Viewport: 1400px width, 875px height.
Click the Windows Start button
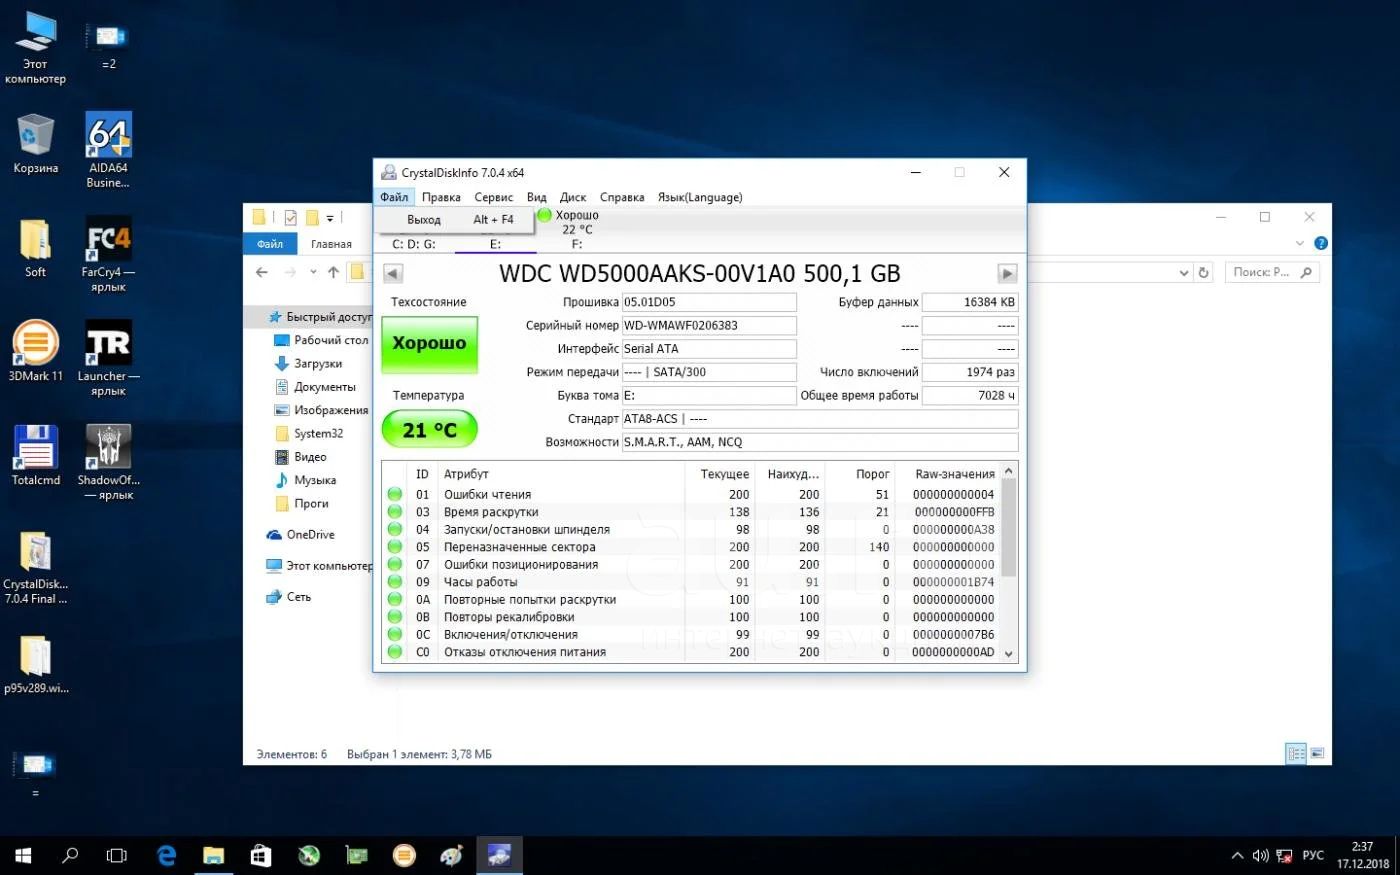click(x=23, y=856)
